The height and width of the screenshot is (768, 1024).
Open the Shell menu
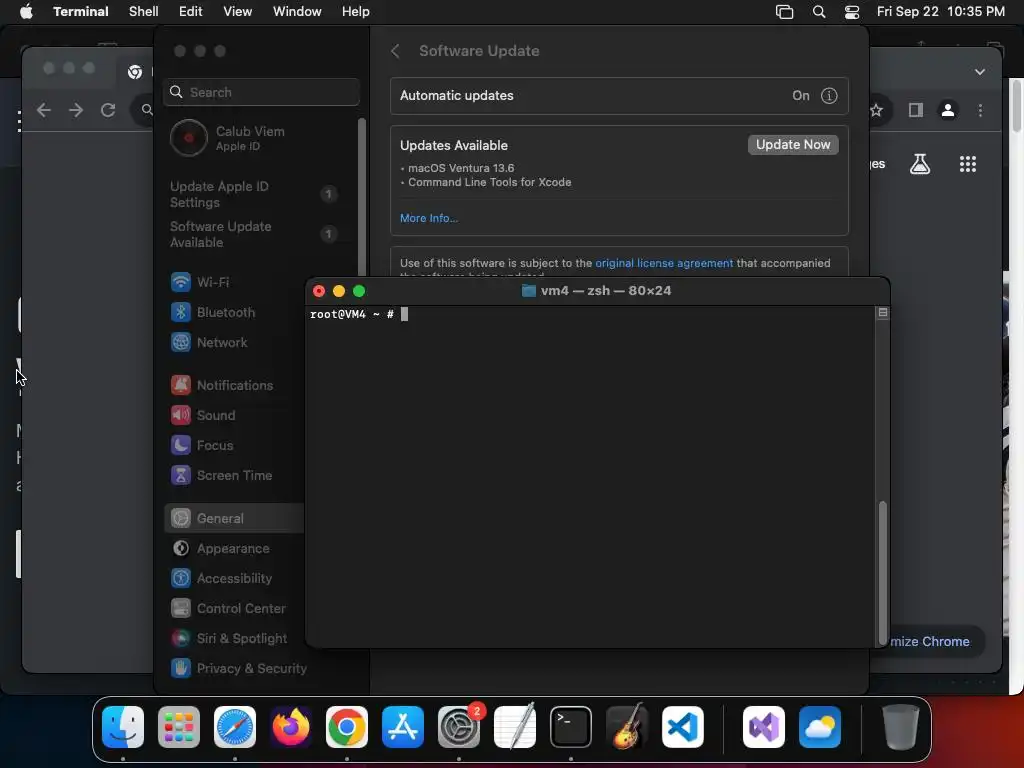[144, 11]
